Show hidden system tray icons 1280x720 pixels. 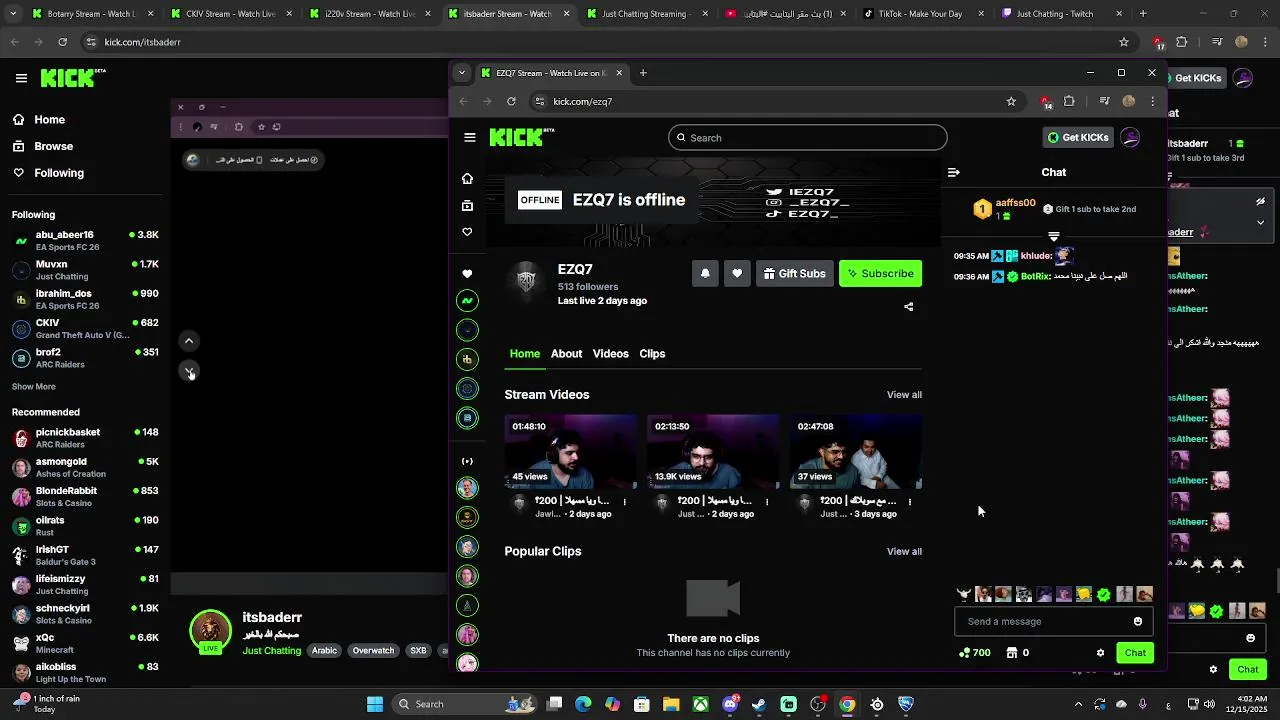[1078, 704]
